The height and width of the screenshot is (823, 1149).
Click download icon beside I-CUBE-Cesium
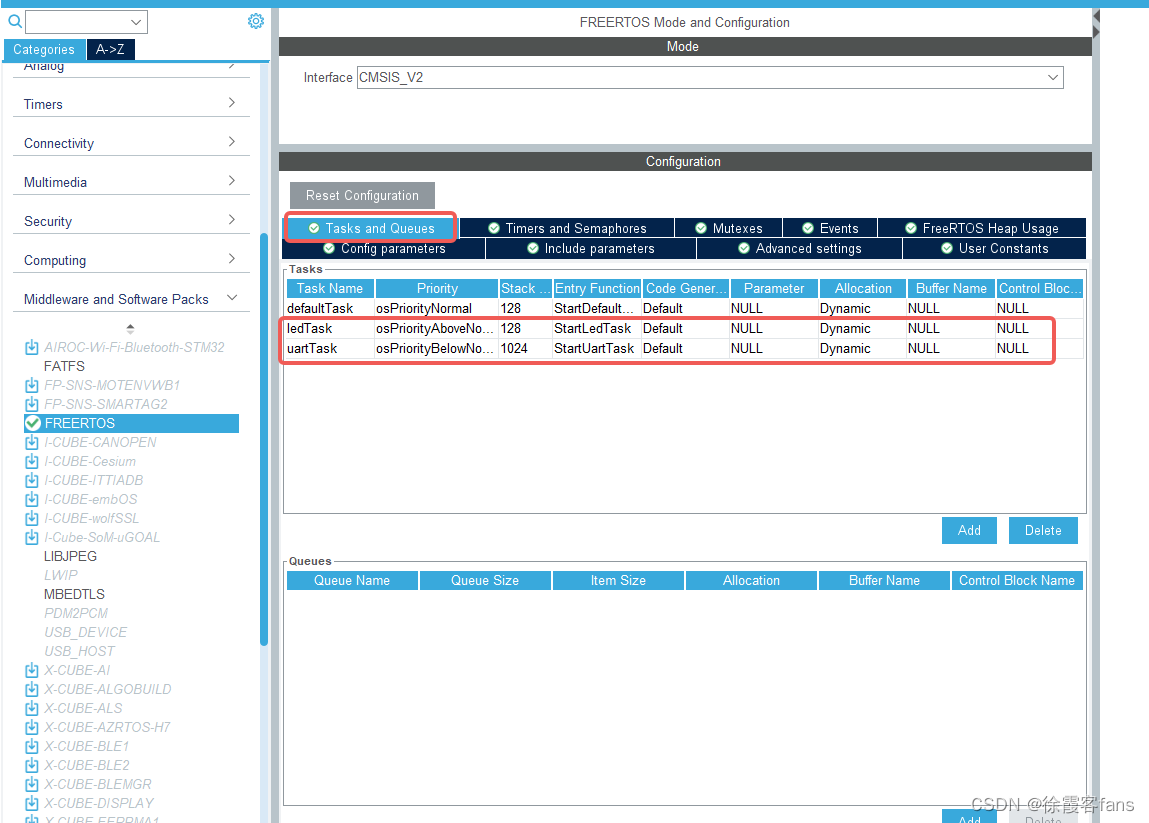click(x=32, y=462)
